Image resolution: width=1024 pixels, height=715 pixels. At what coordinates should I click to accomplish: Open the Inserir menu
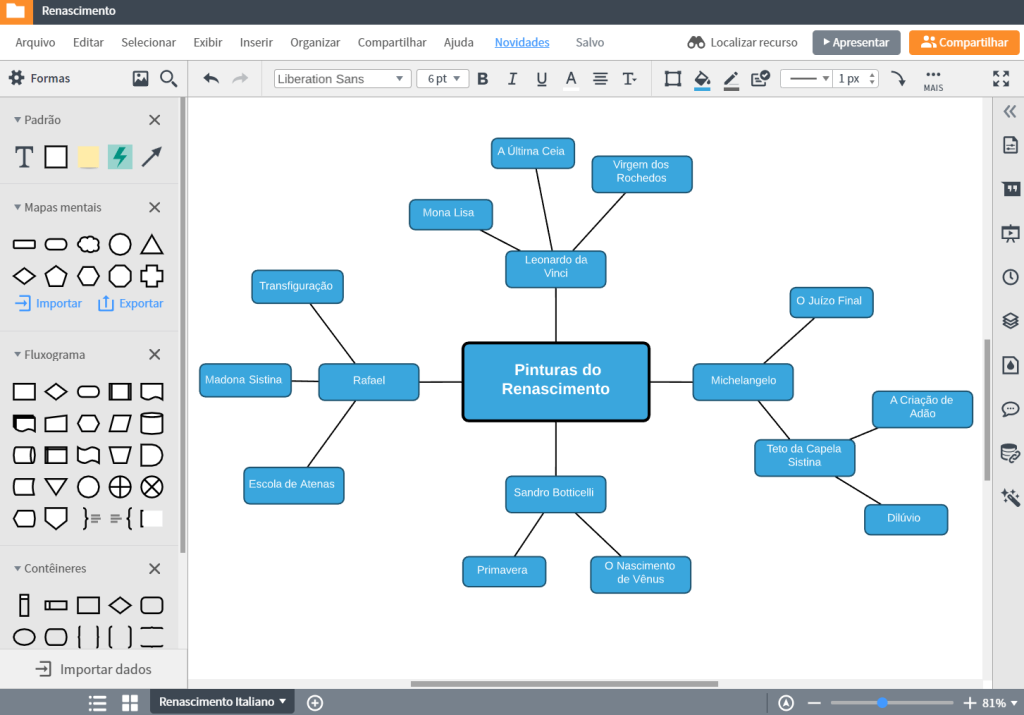[256, 43]
